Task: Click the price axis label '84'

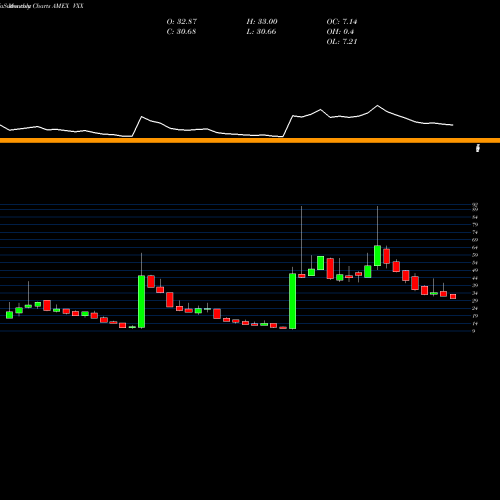Action: 475,217
